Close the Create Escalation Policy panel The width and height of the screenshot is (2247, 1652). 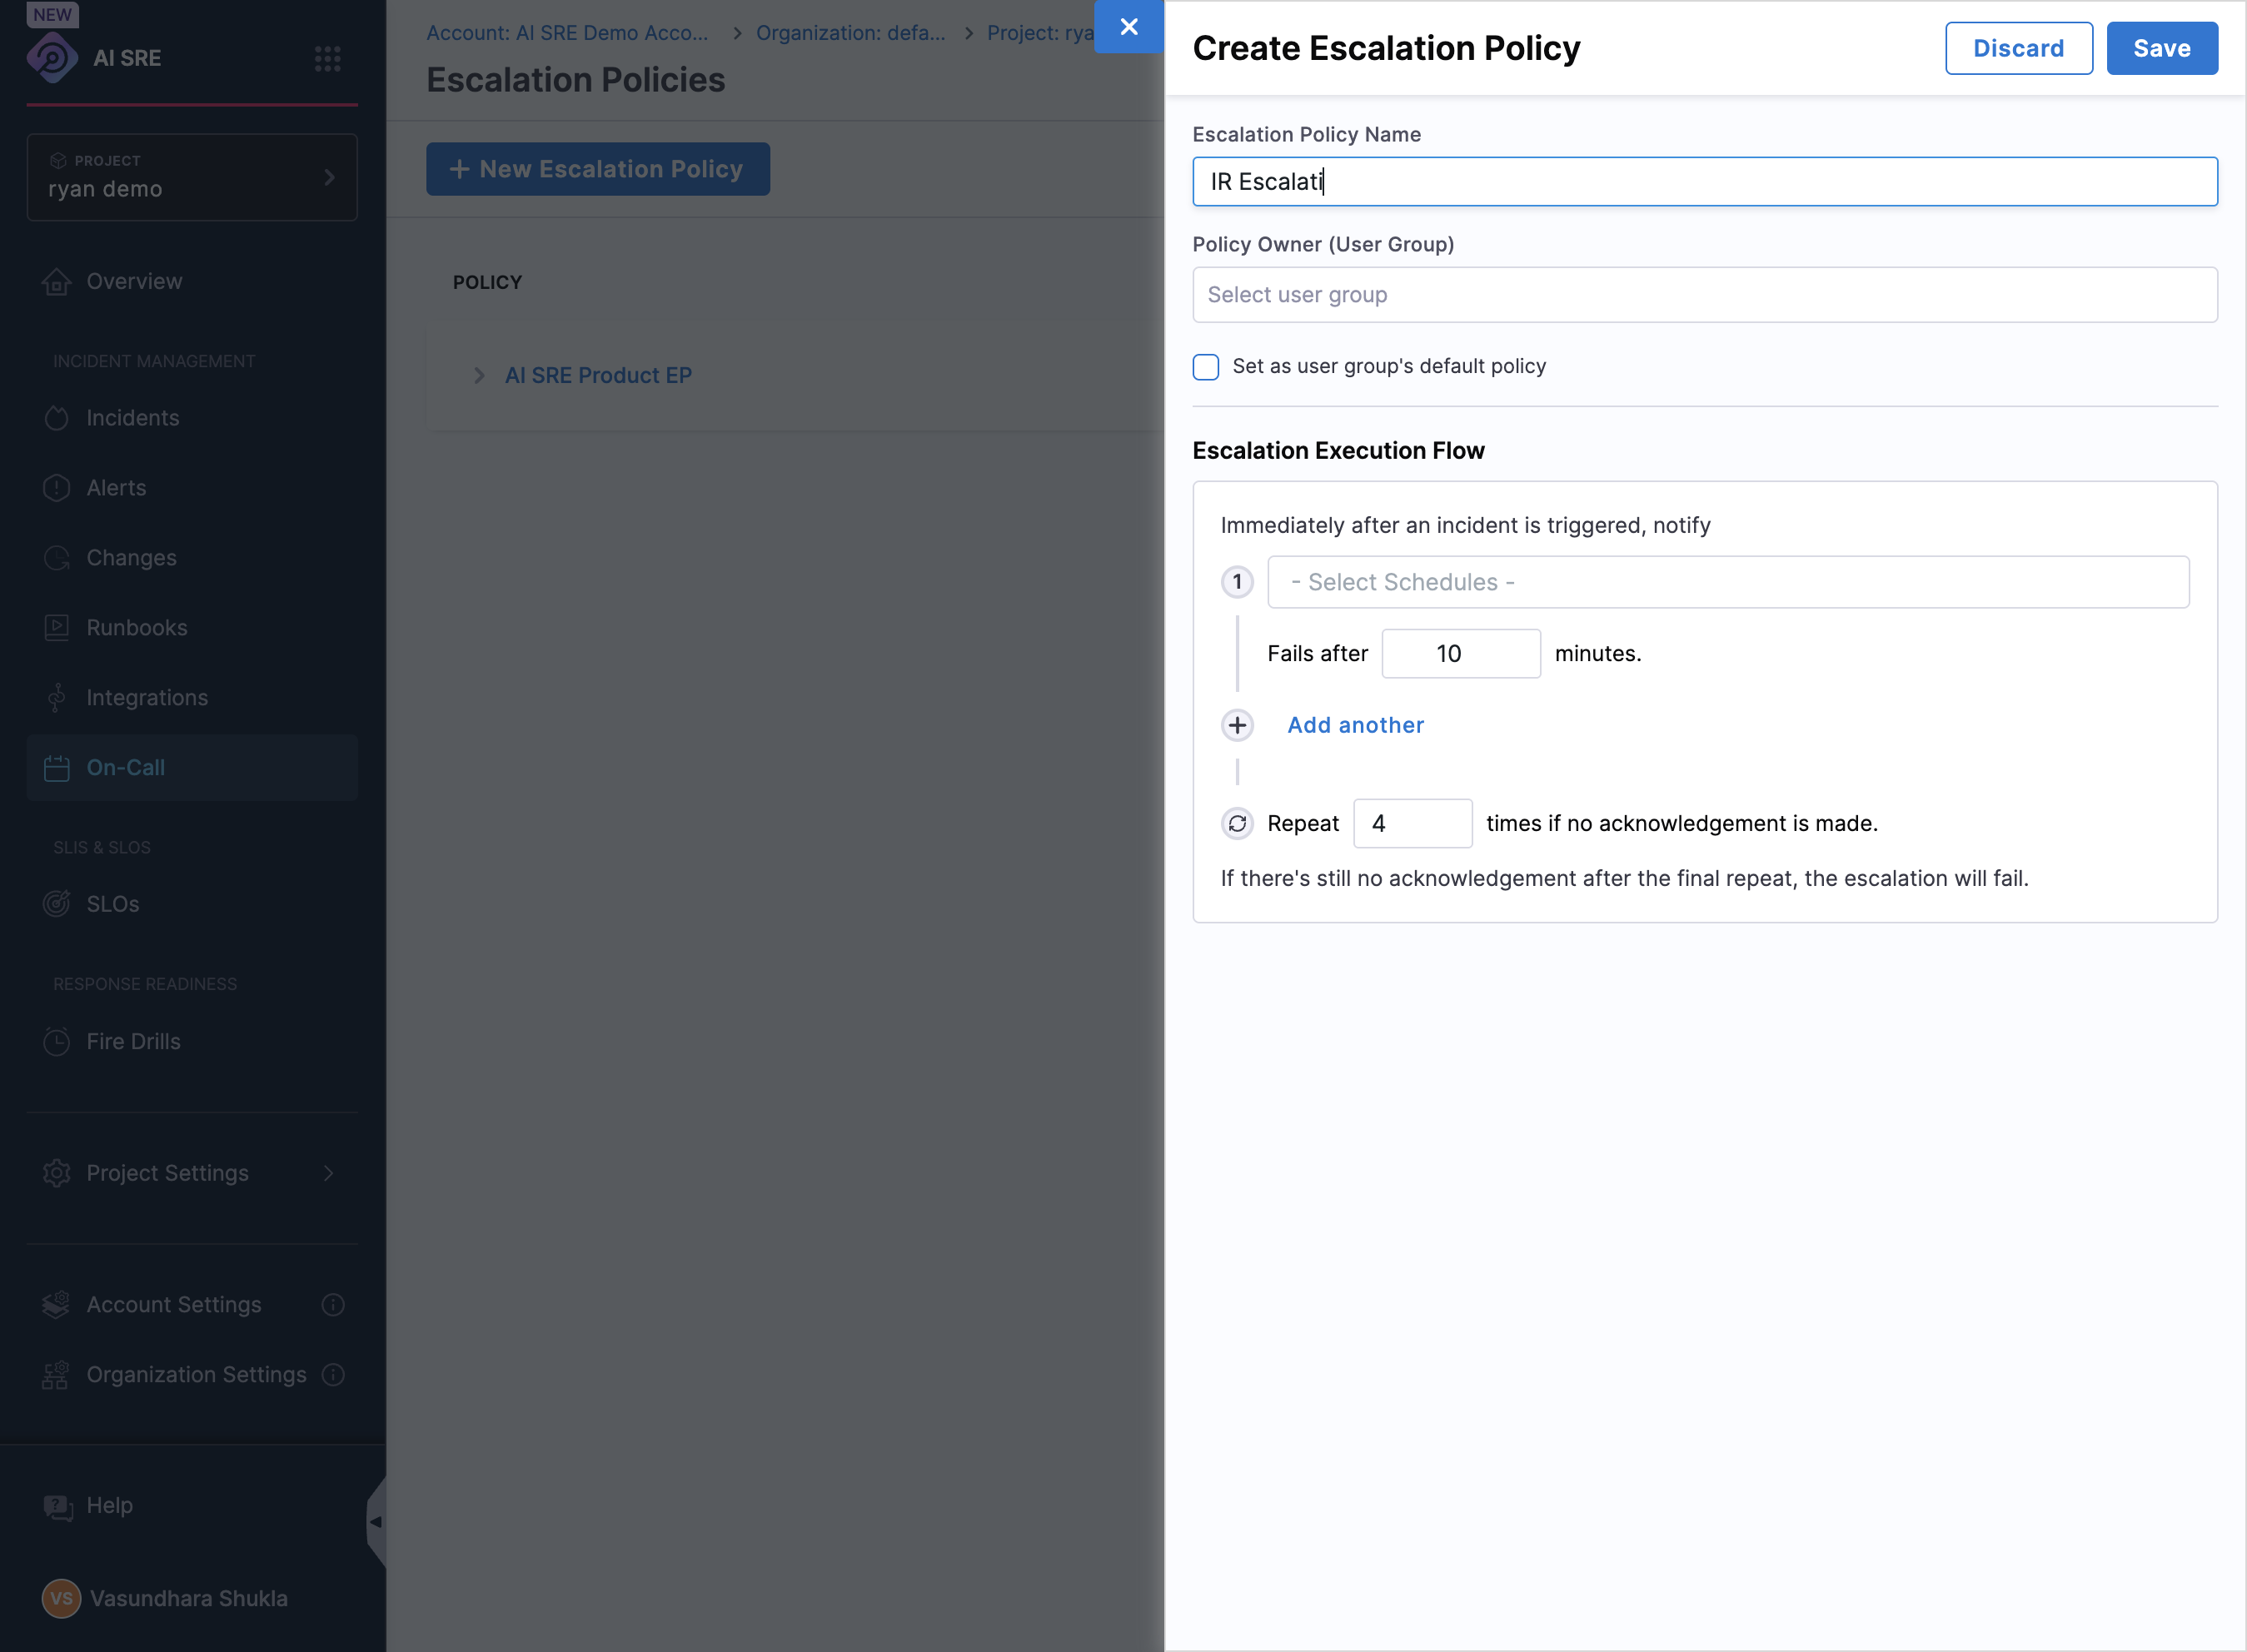tap(1128, 27)
